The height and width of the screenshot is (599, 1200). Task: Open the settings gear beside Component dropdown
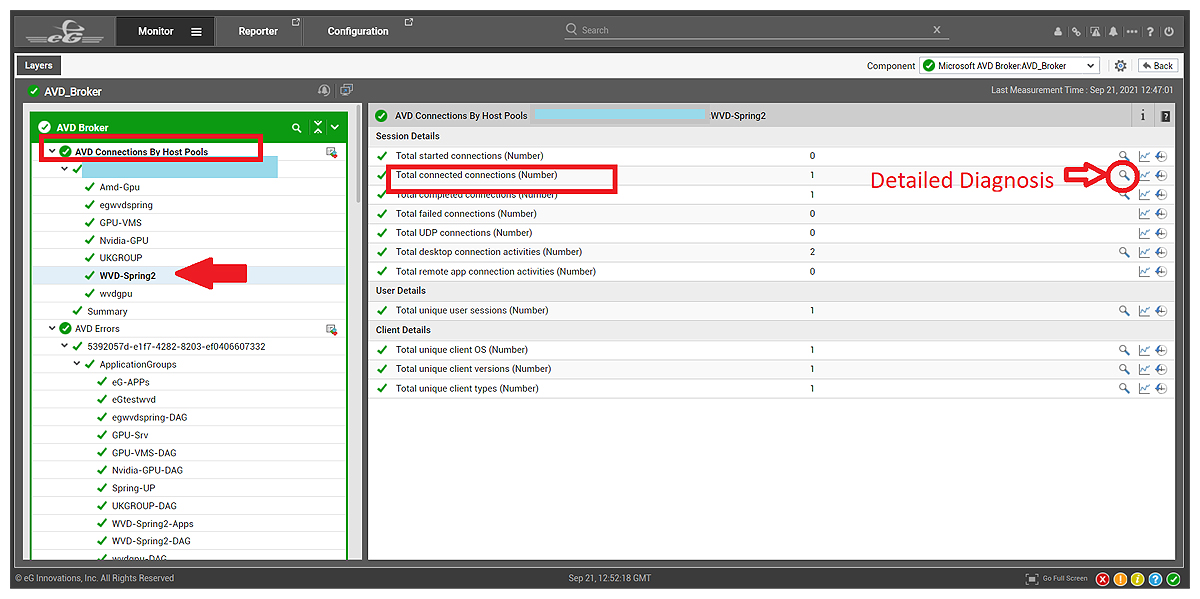pyautogui.click(x=1120, y=66)
